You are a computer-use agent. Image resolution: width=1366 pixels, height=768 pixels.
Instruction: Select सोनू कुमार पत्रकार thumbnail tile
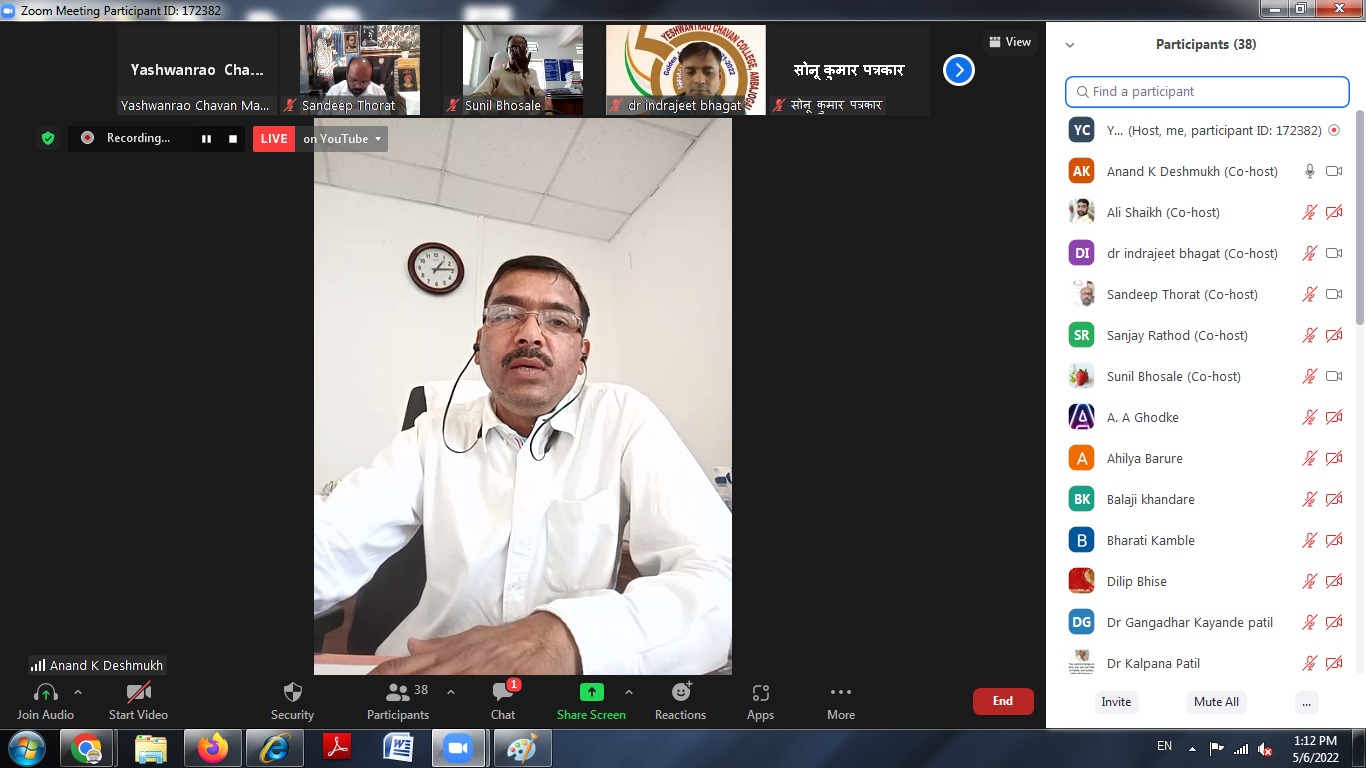click(849, 70)
